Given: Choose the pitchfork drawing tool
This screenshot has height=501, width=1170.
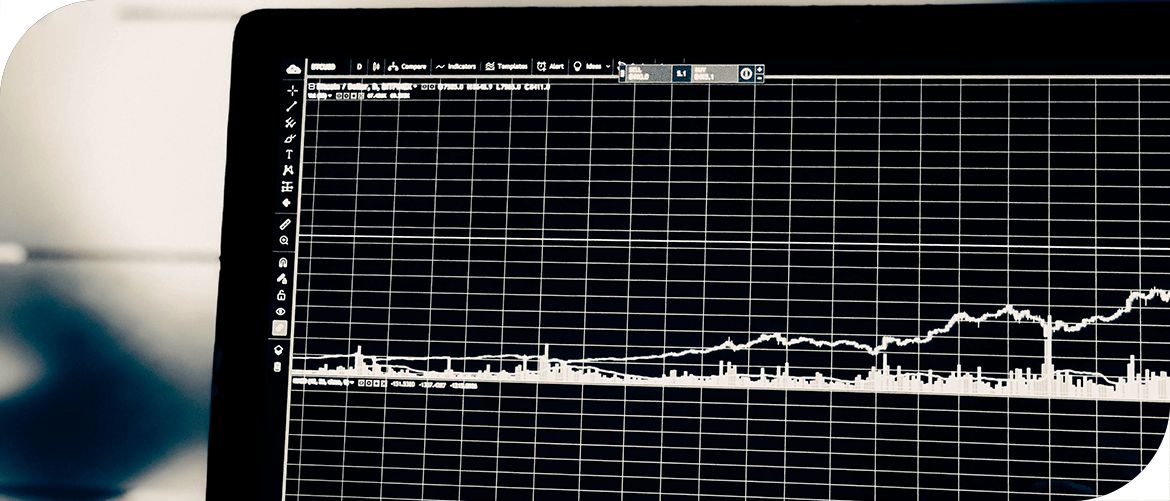Looking at the screenshot, I should 290,122.
